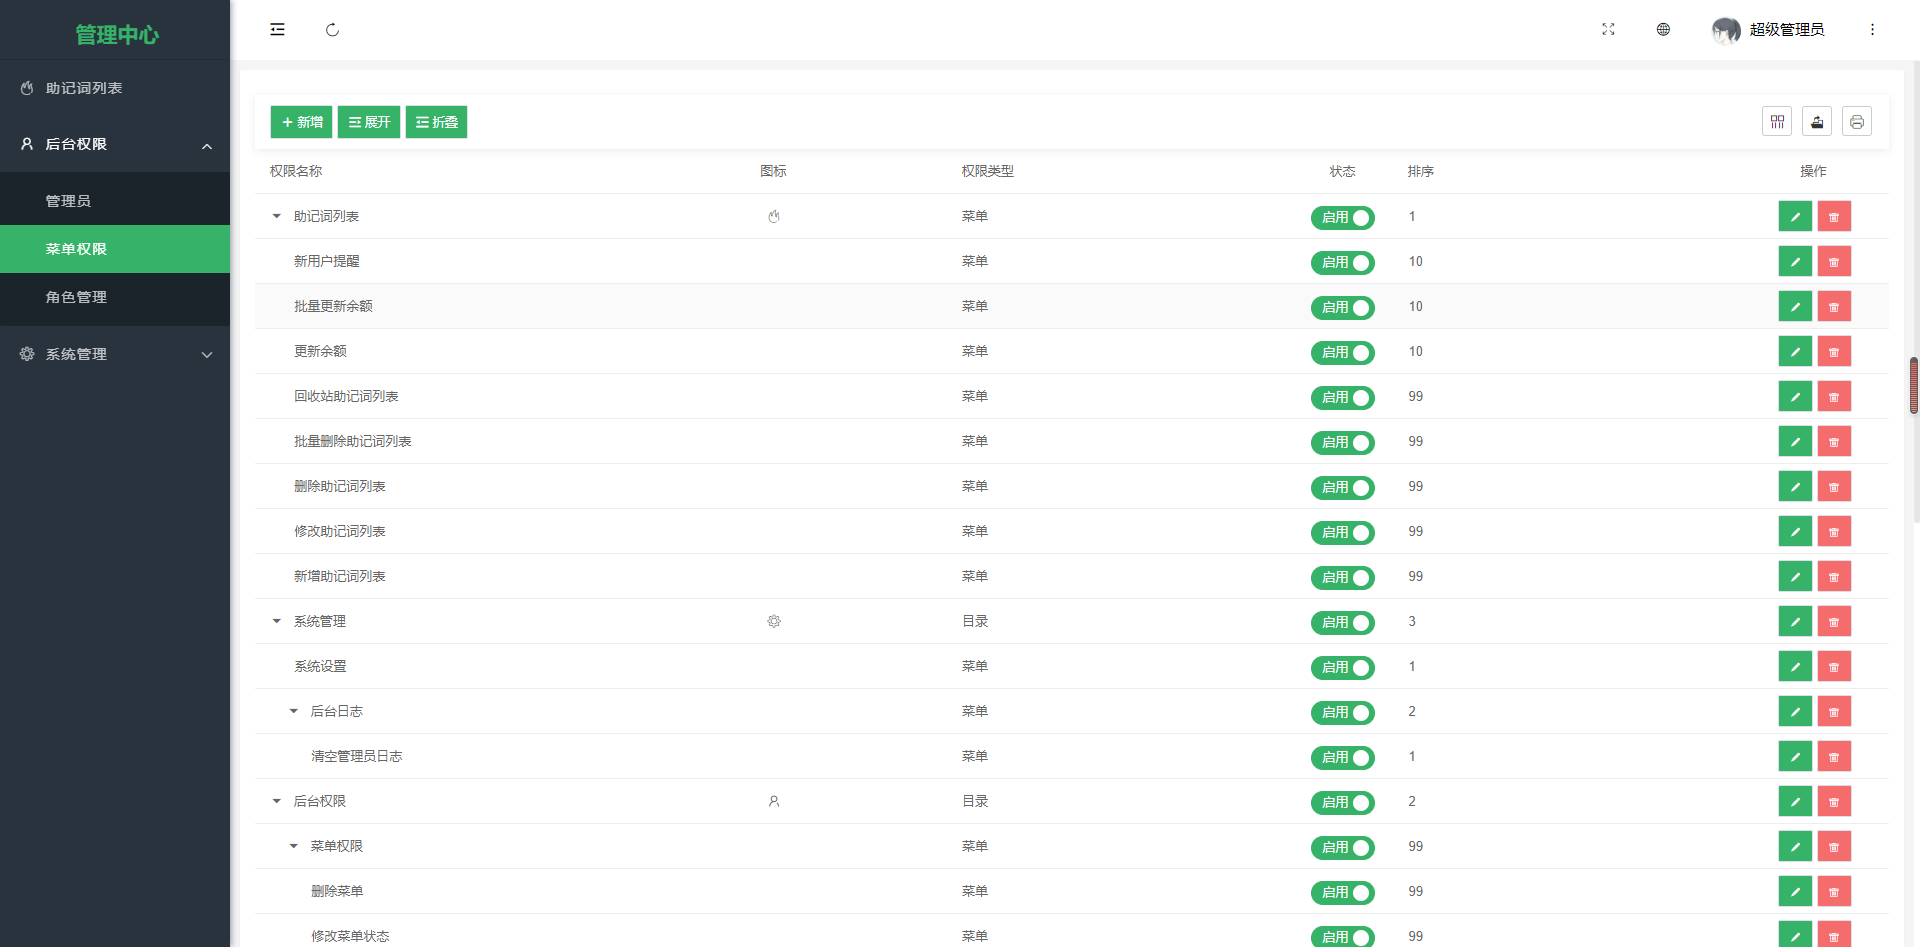1920x947 pixels.
Task: Delete the 删除菜单 row
Action: 1834,891
